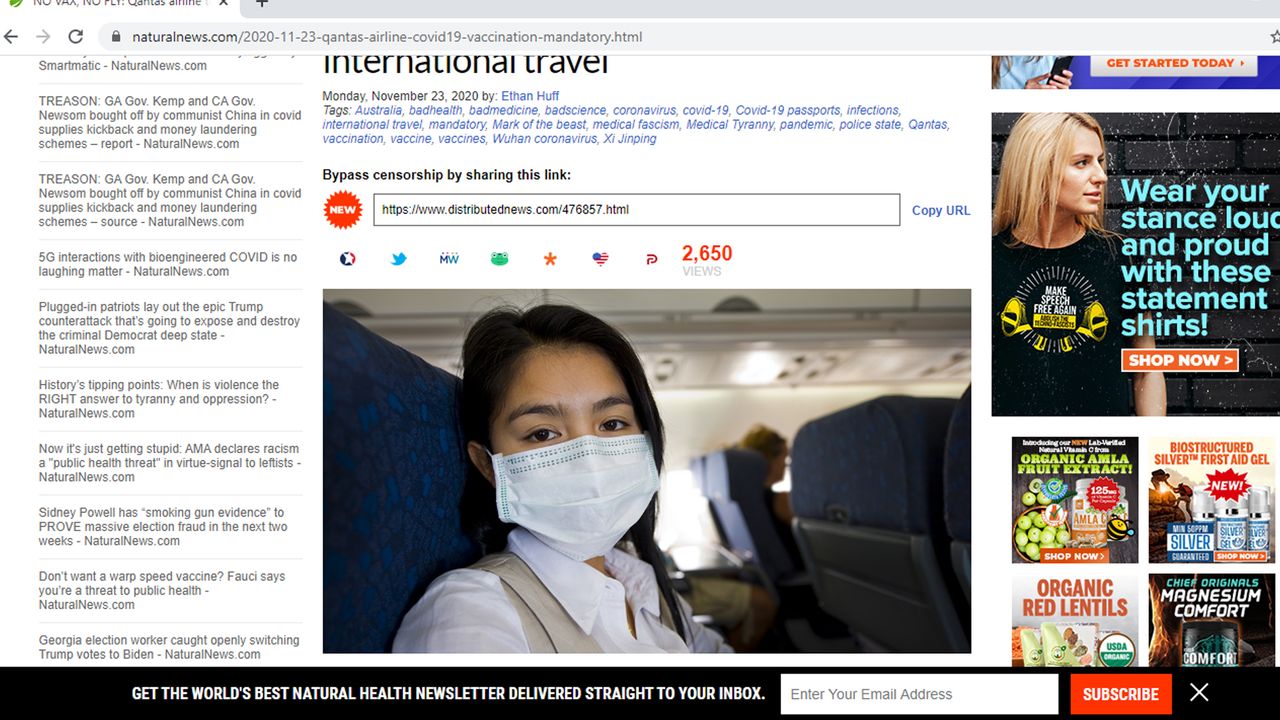Screen dimensions: 1280x720
Task: Open author Ethan Huff's page
Action: click(x=530, y=96)
